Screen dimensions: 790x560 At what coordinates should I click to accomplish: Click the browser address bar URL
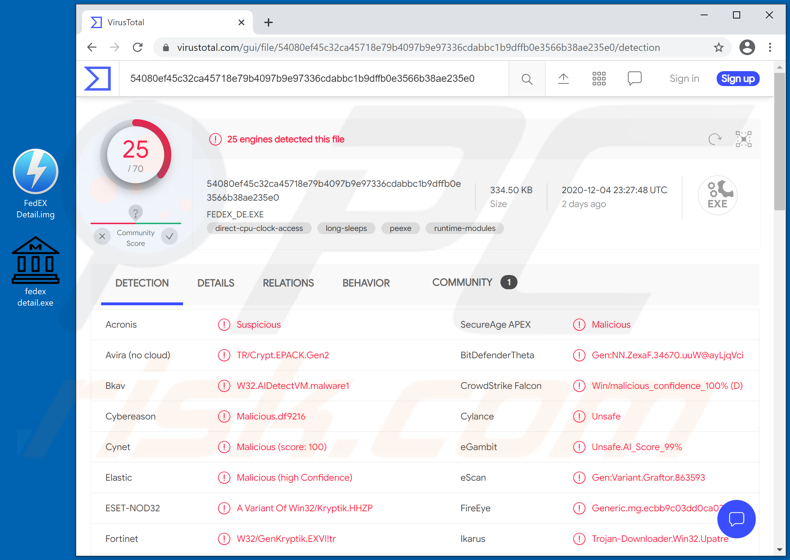(418, 47)
